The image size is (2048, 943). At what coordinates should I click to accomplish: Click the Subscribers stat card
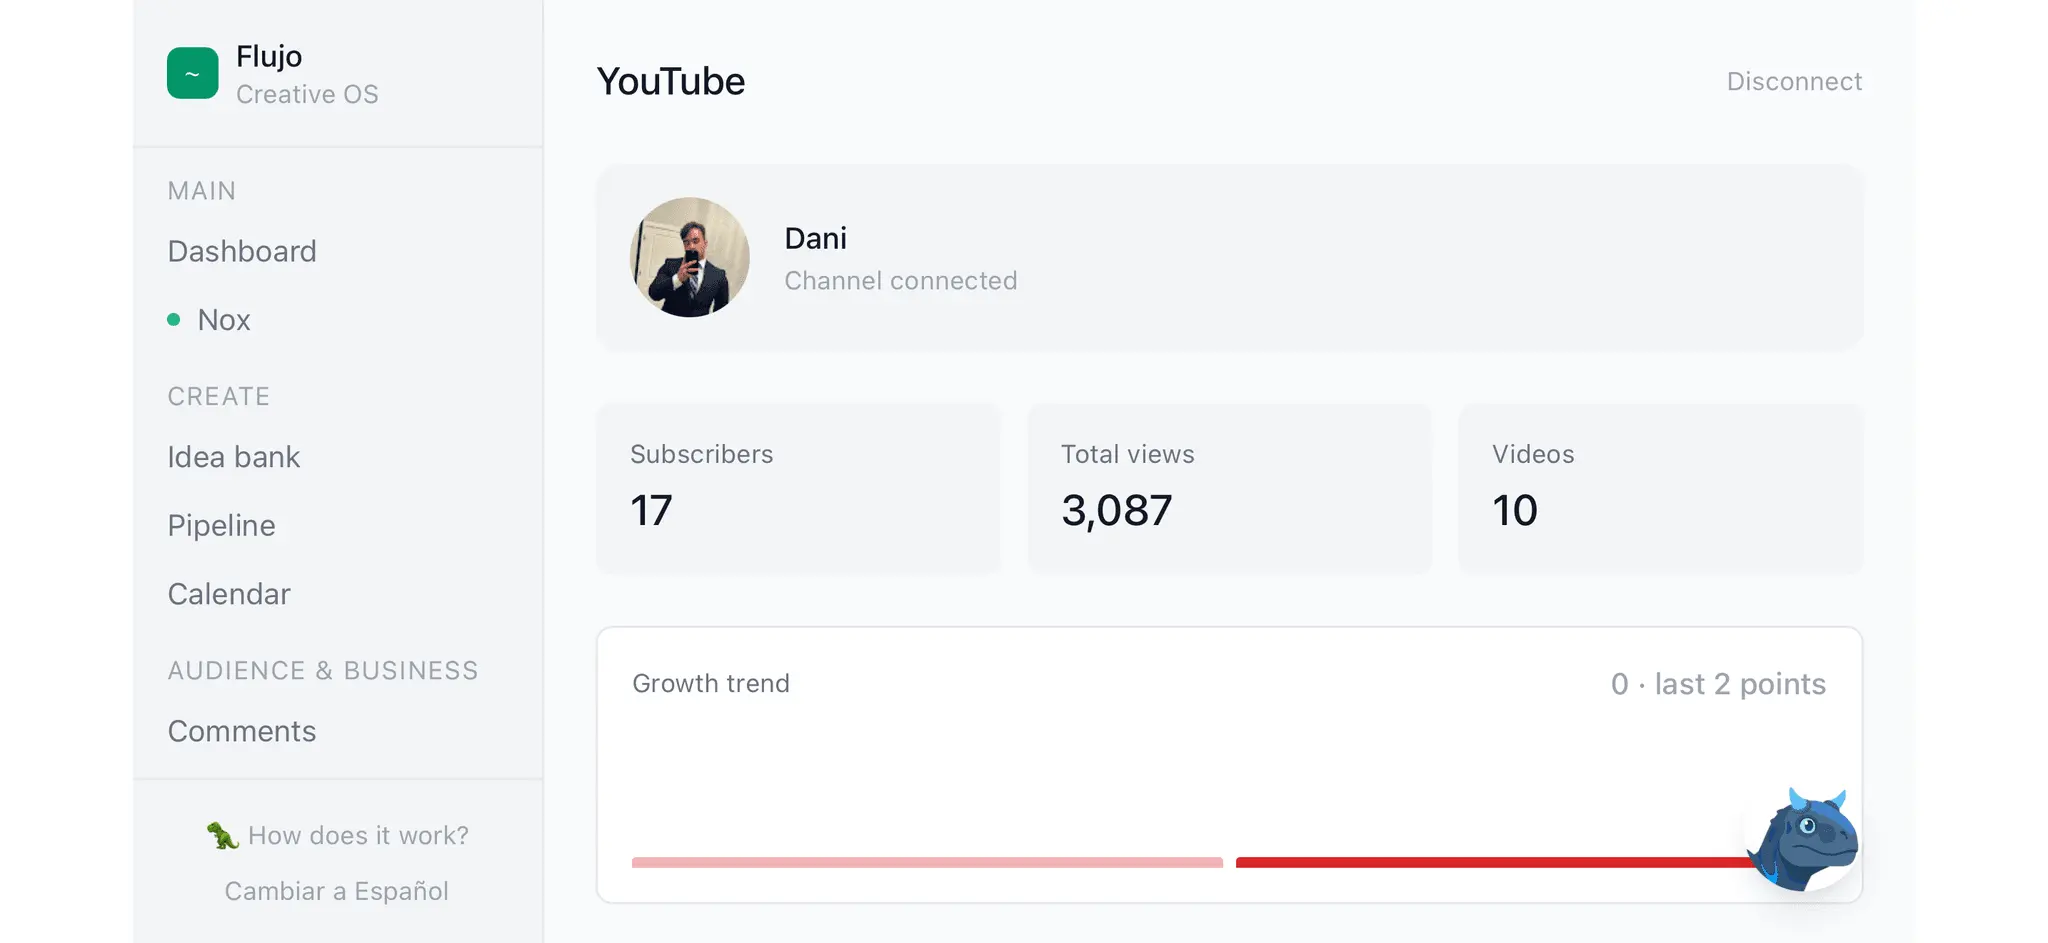coord(798,489)
